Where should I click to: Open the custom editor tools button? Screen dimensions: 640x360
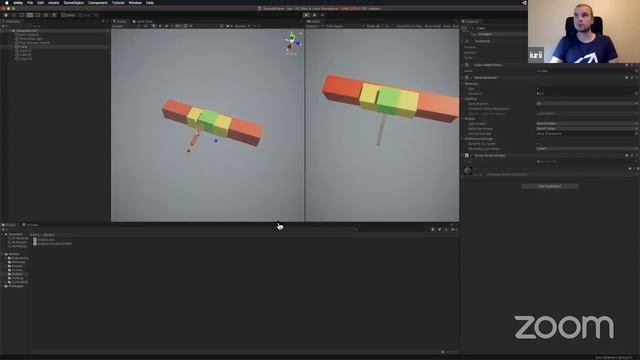pyautogui.click(x=54, y=15)
